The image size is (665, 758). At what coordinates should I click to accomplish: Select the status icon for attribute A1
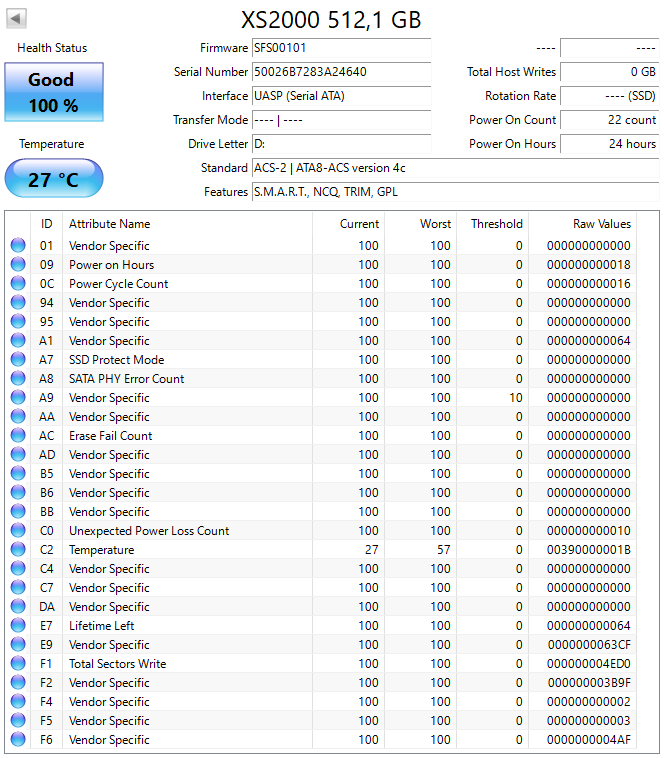(x=18, y=340)
